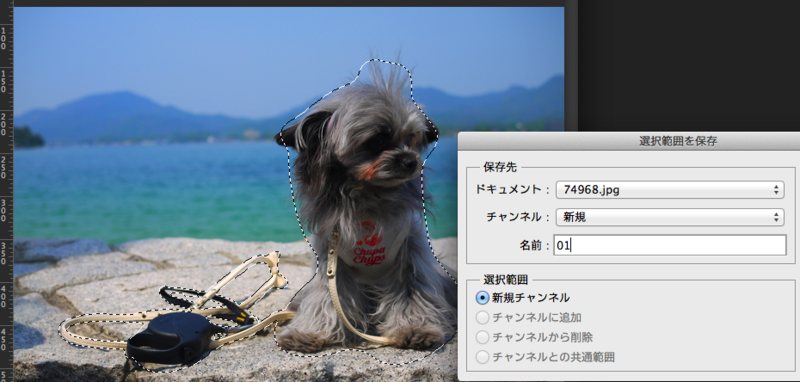Select the 新規チャンネル radio button
800x382 pixels.
pyautogui.click(x=482, y=298)
